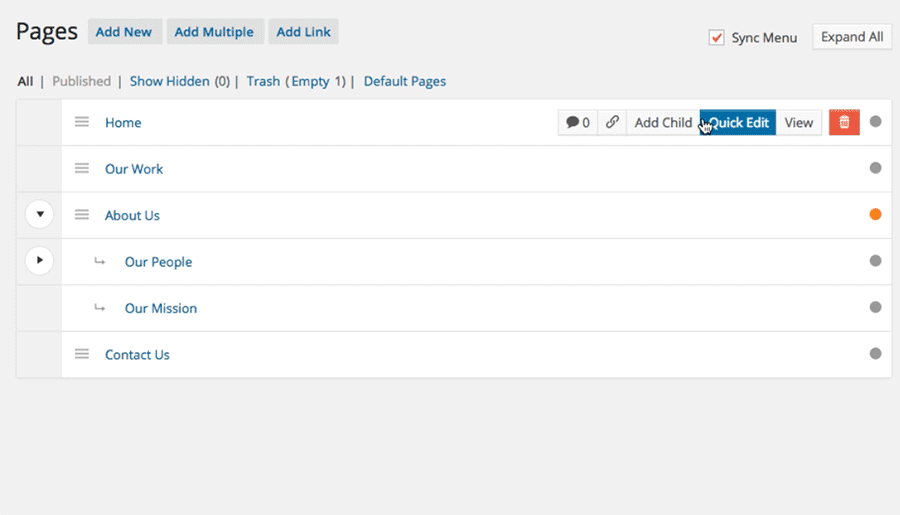Click the gray status dot for Contact Us

pos(875,353)
